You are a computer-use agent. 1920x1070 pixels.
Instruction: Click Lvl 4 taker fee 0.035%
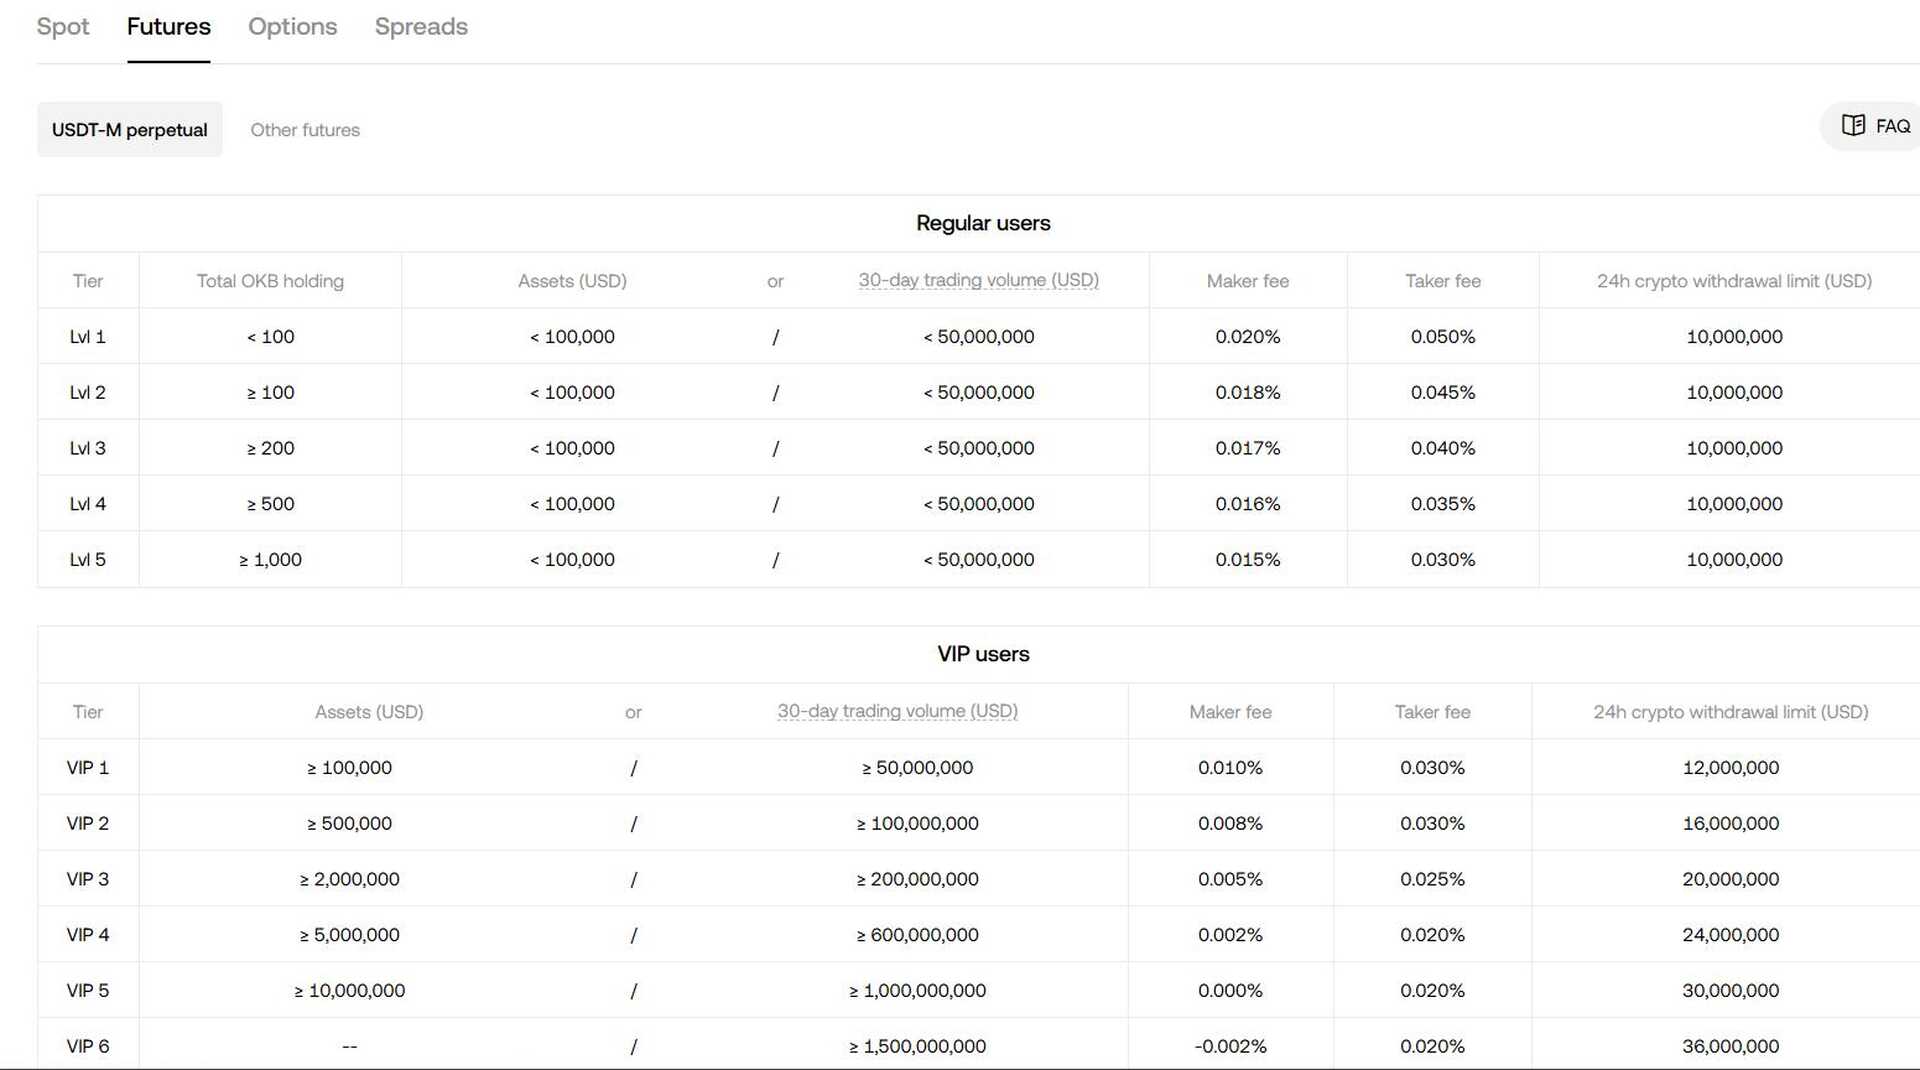tap(1443, 504)
